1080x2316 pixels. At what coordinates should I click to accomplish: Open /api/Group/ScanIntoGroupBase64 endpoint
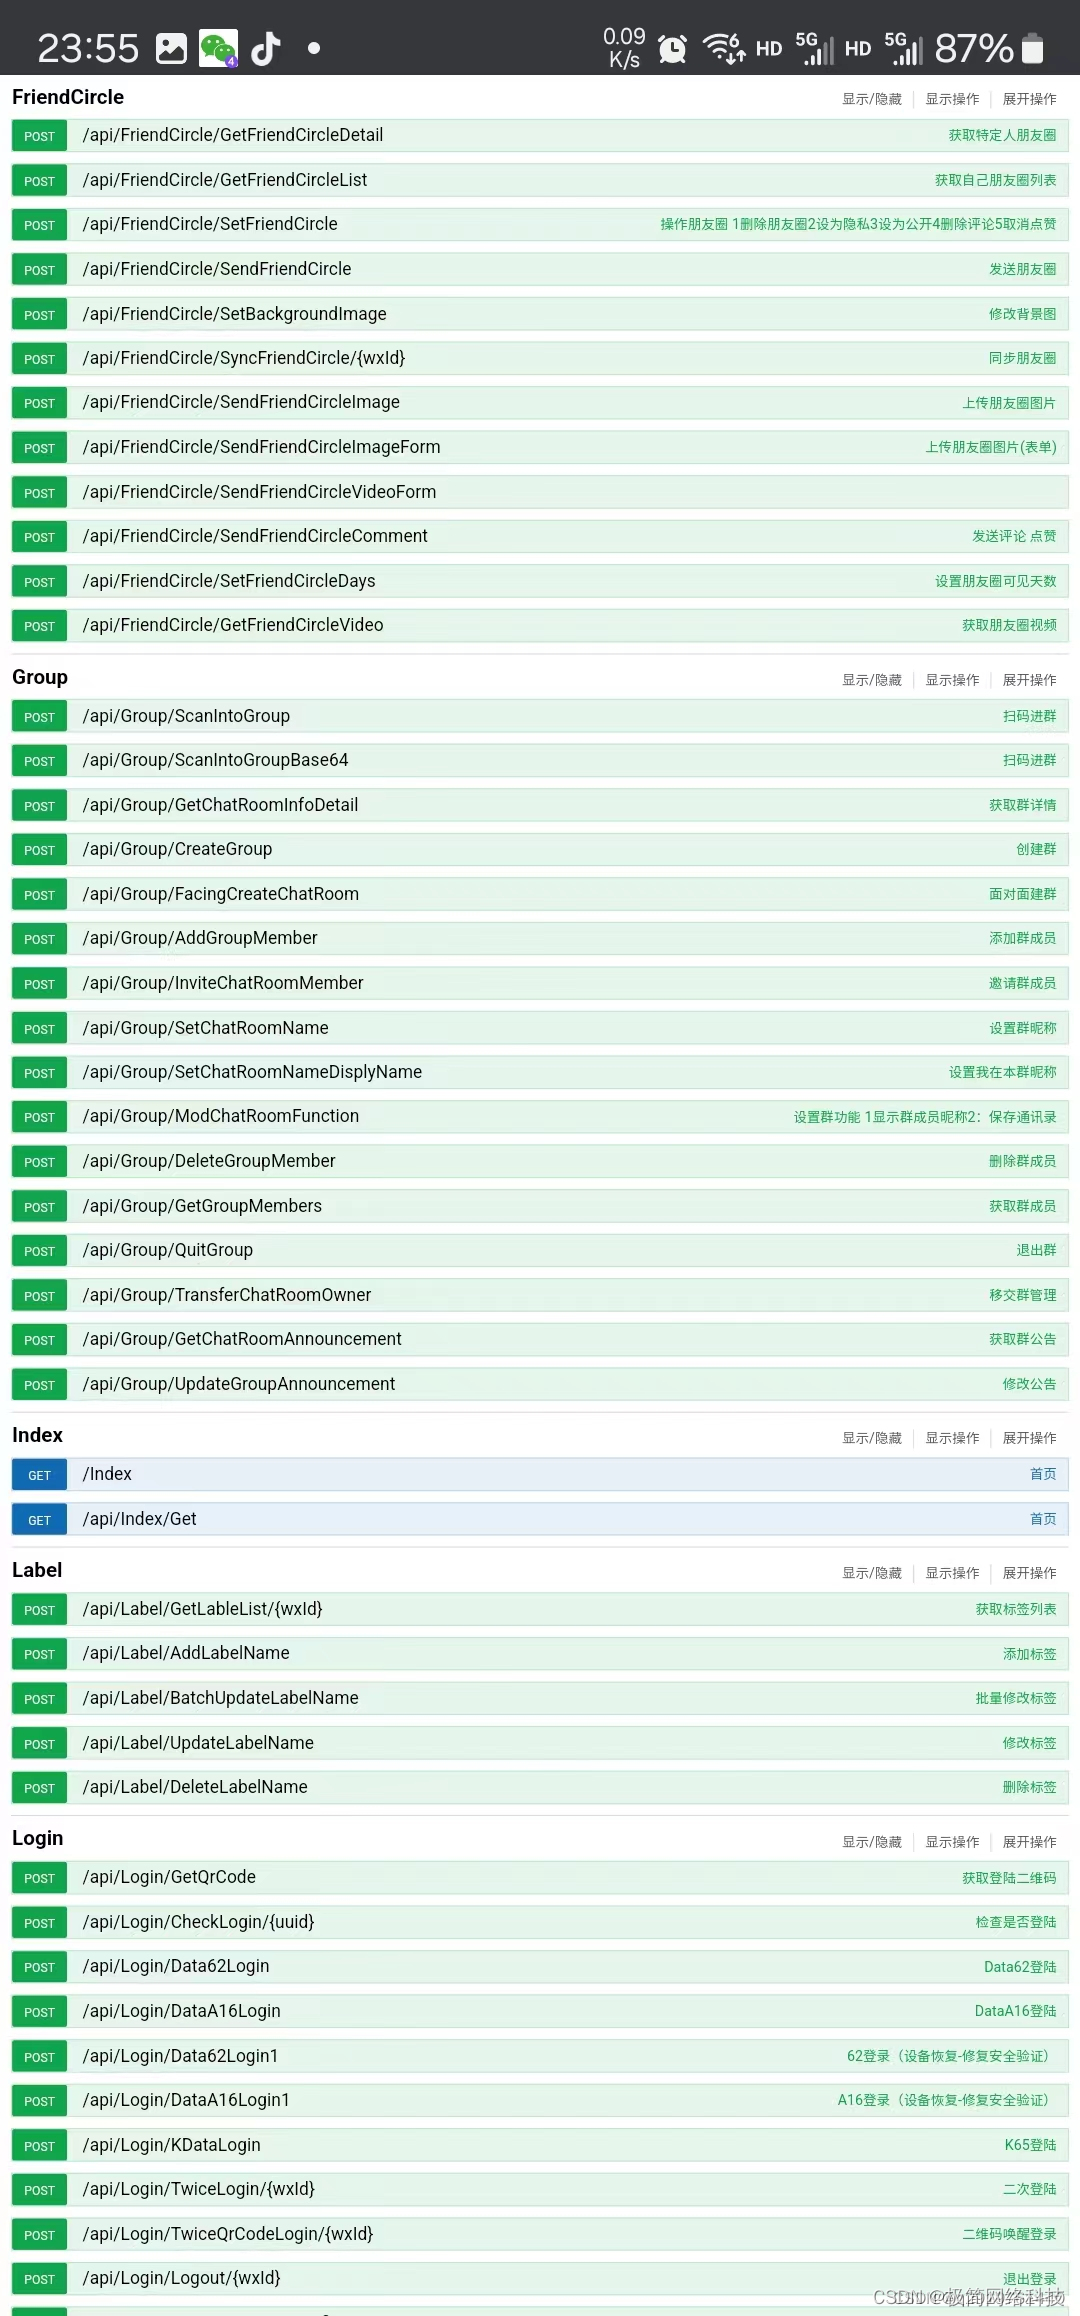[540, 761]
